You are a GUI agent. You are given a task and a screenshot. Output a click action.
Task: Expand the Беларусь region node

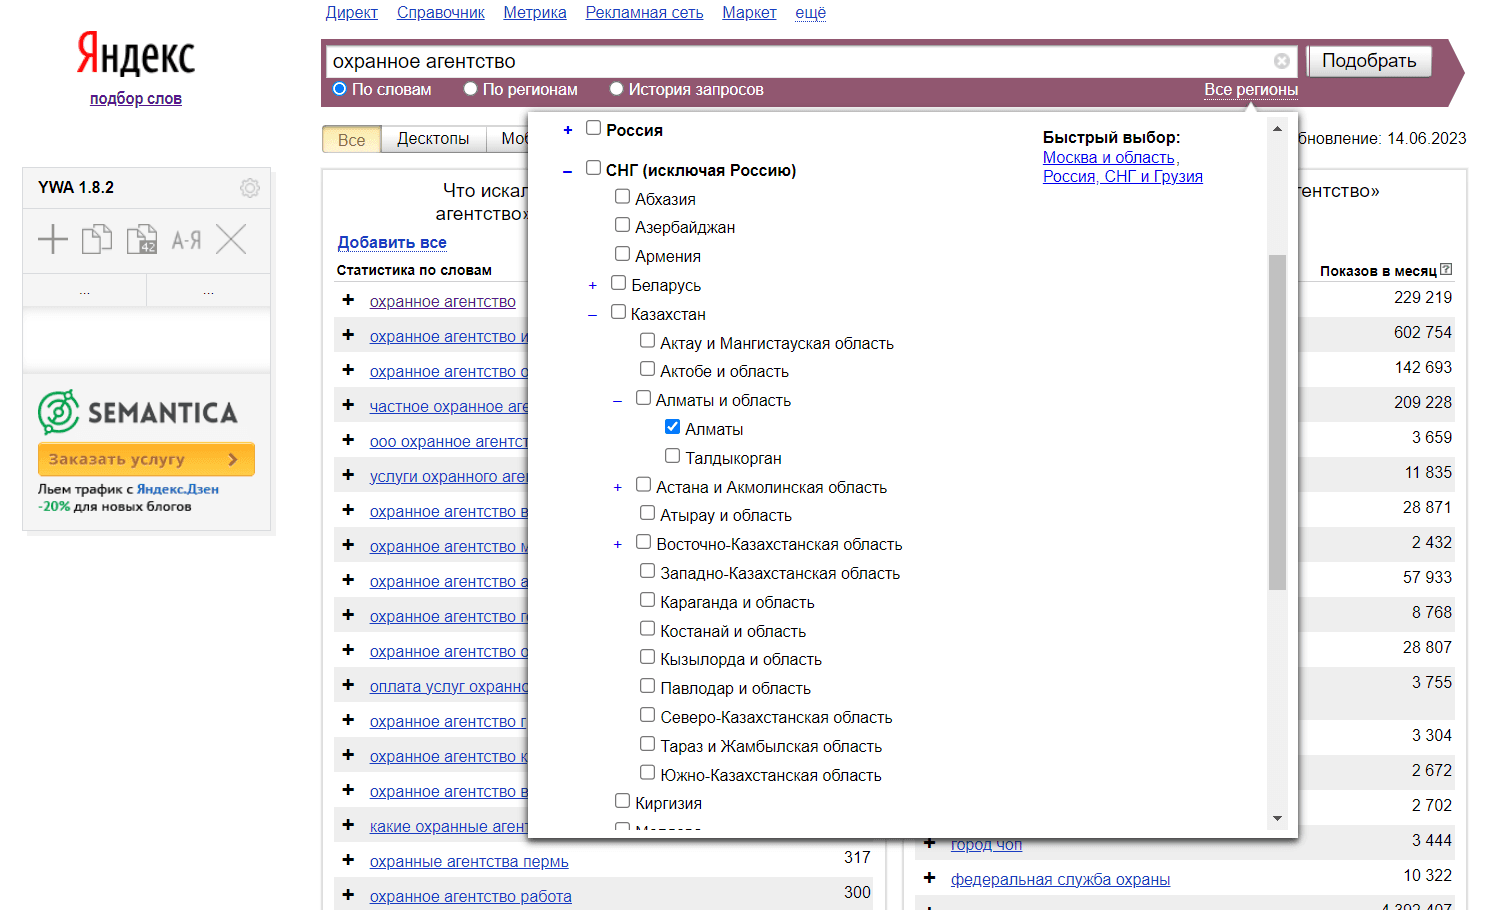click(592, 286)
